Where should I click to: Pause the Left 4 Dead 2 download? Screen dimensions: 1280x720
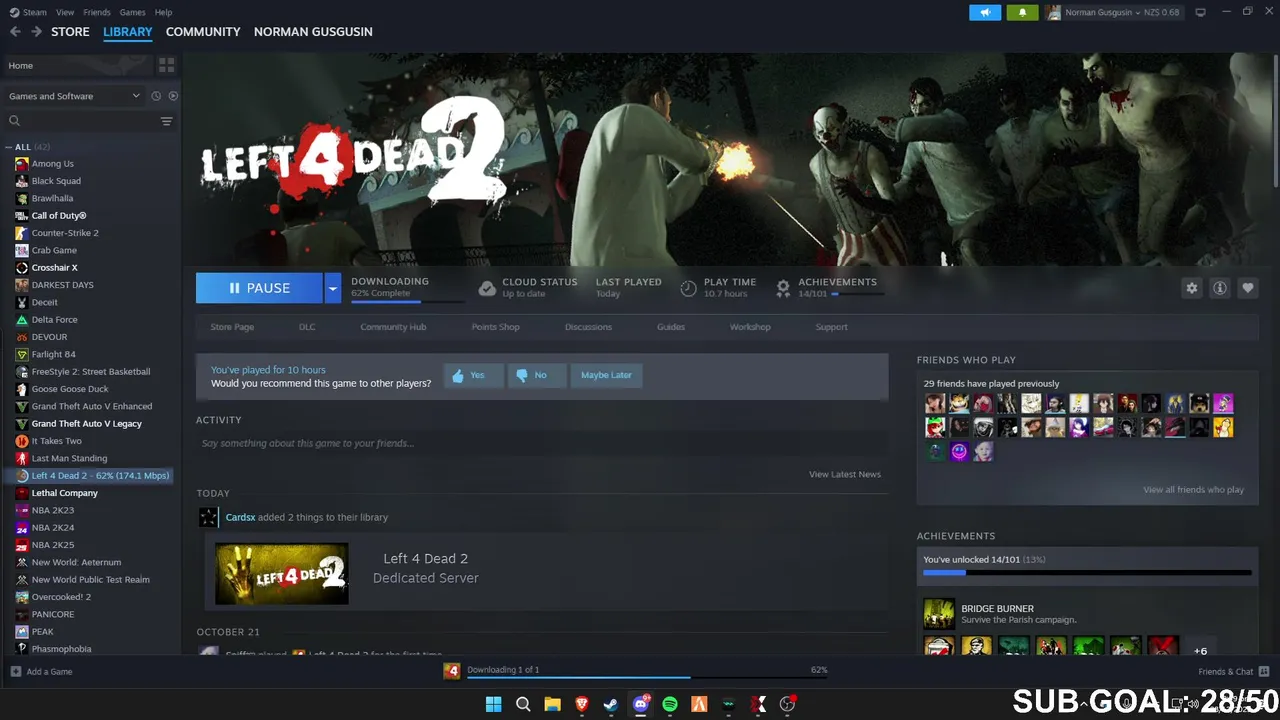(259, 288)
